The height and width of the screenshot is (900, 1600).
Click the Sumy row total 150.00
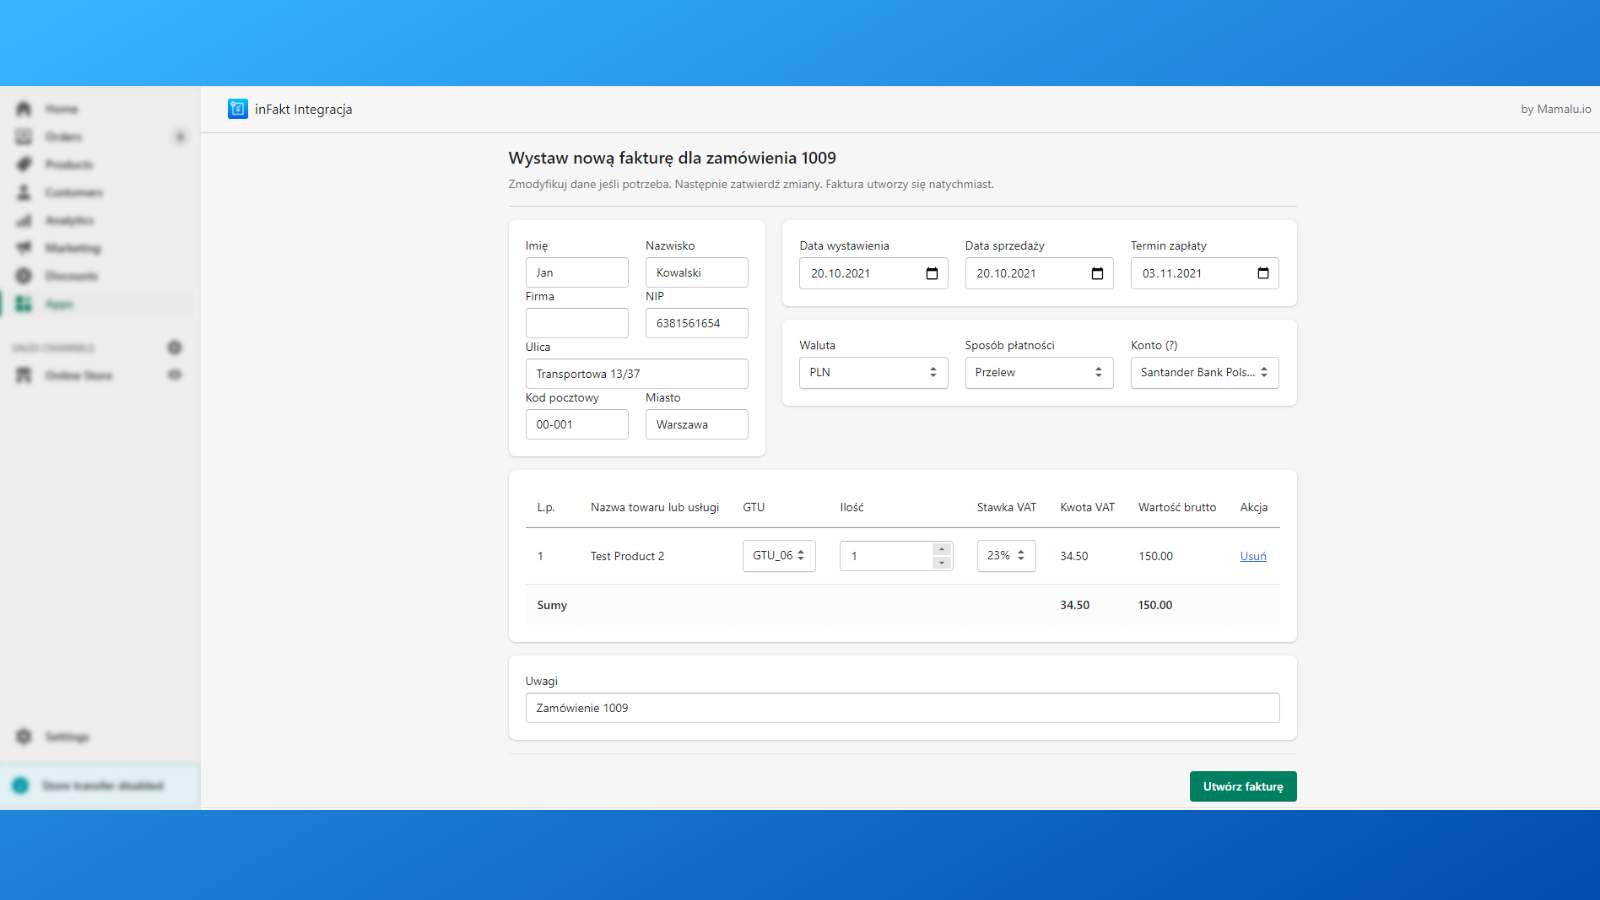1155,605
